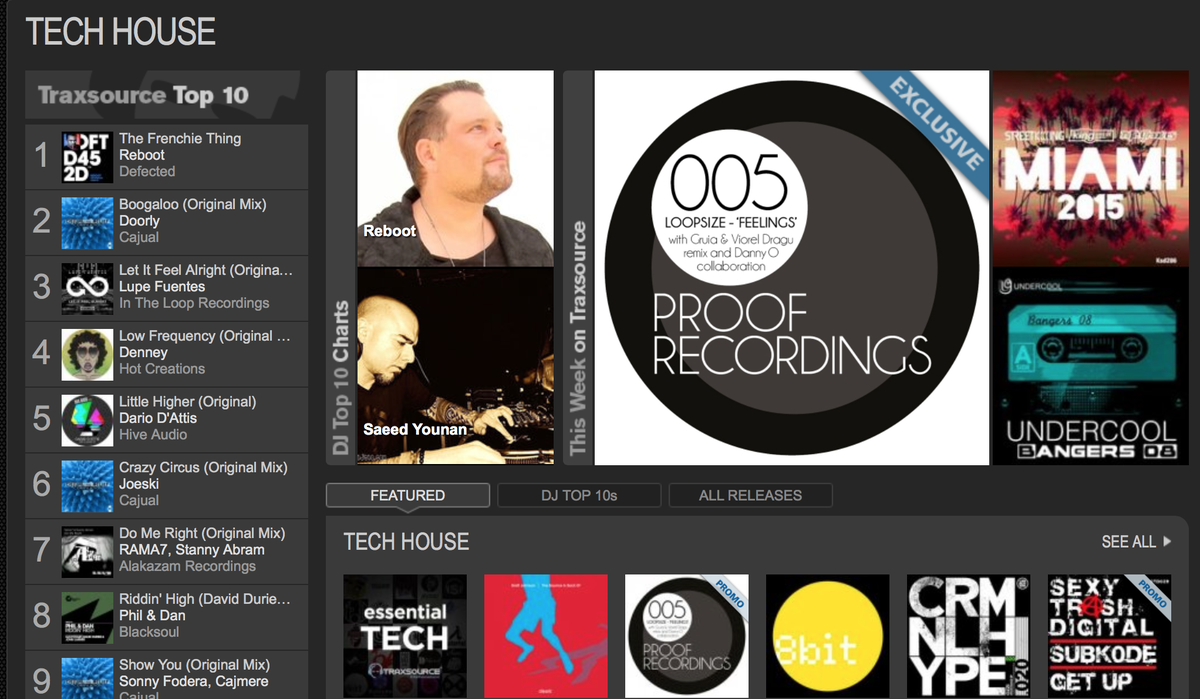Open Riddin' High cover art thumbnail
This screenshot has width=1200, height=699.
[x=87, y=617]
